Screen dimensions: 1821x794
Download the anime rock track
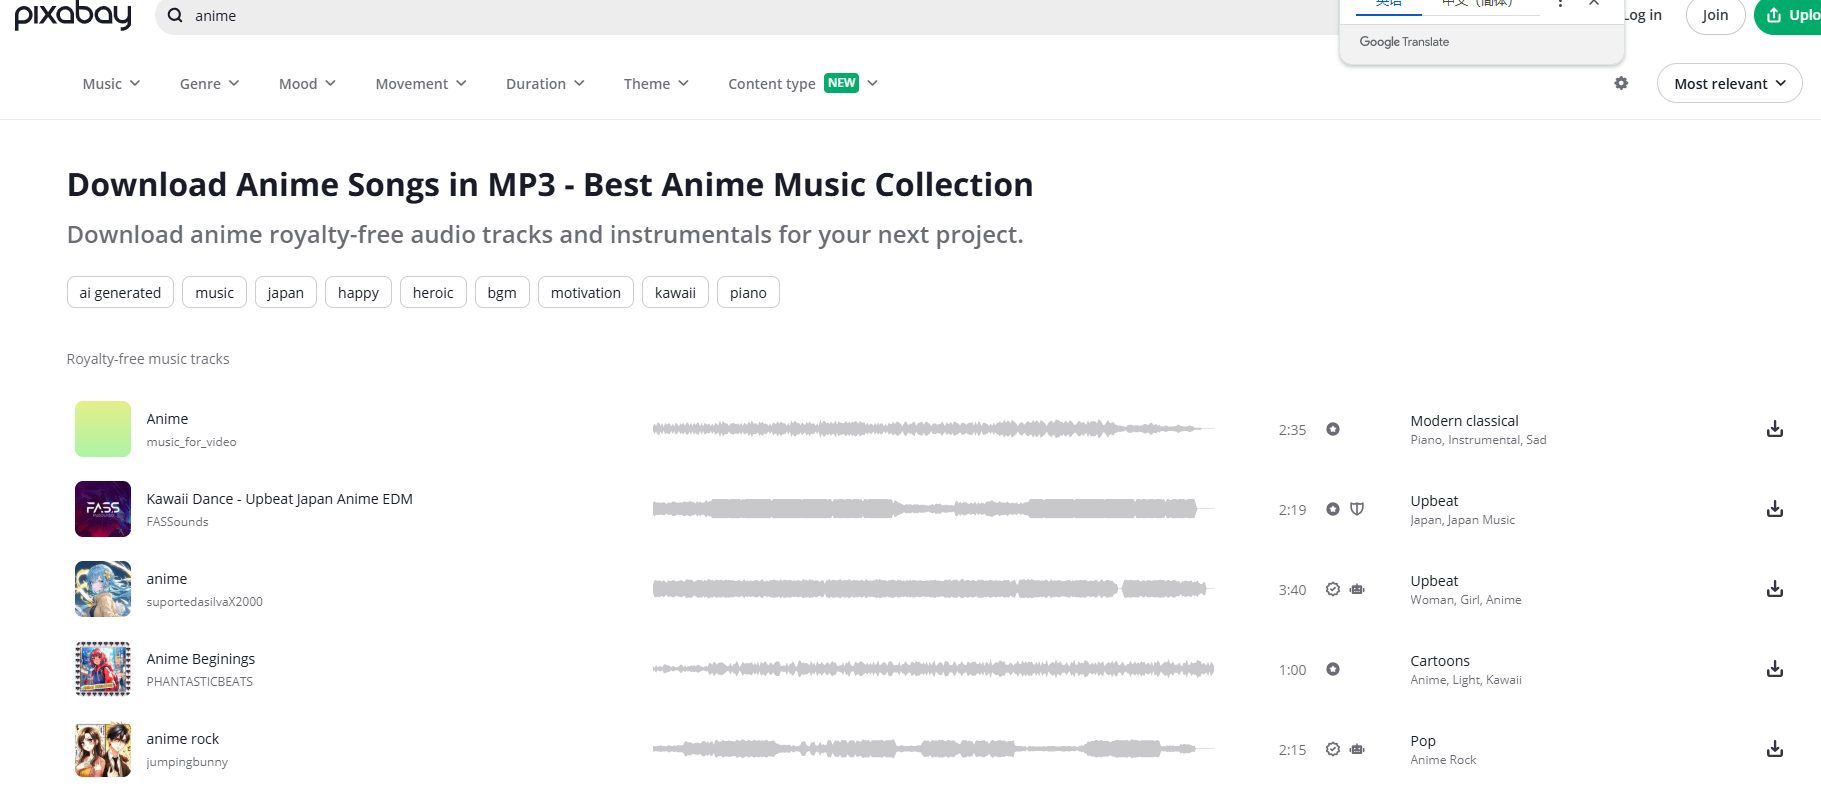[x=1774, y=749]
